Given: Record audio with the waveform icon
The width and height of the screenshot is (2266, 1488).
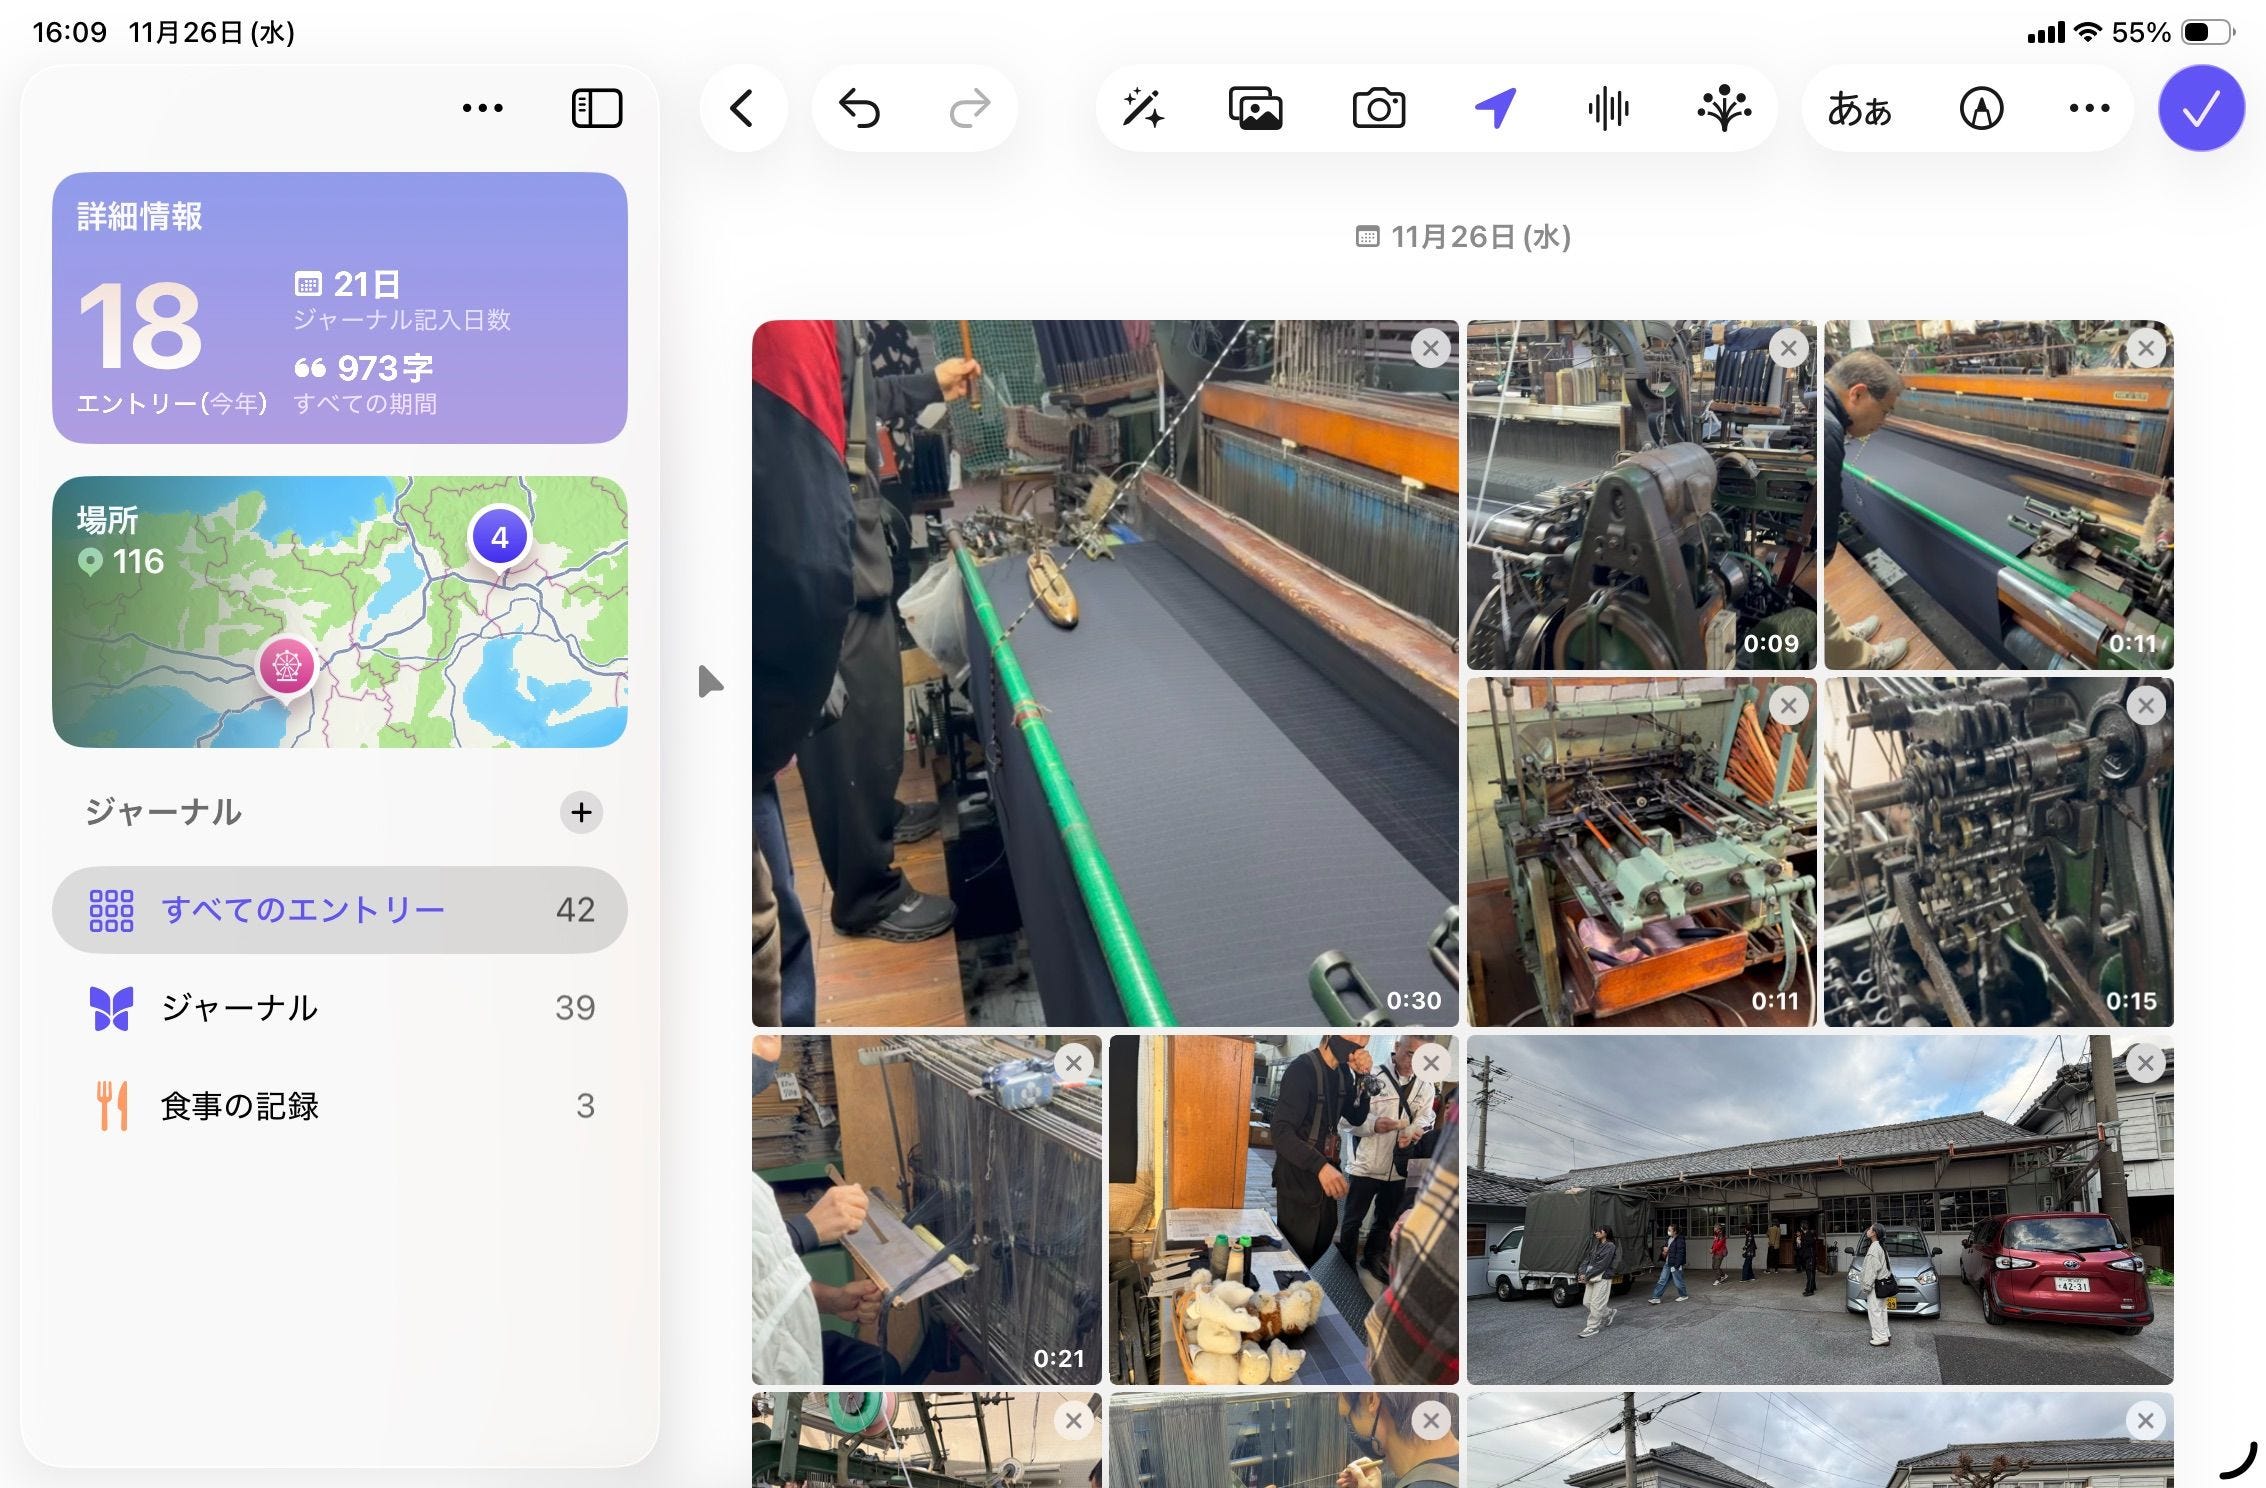Looking at the screenshot, I should [1608, 108].
